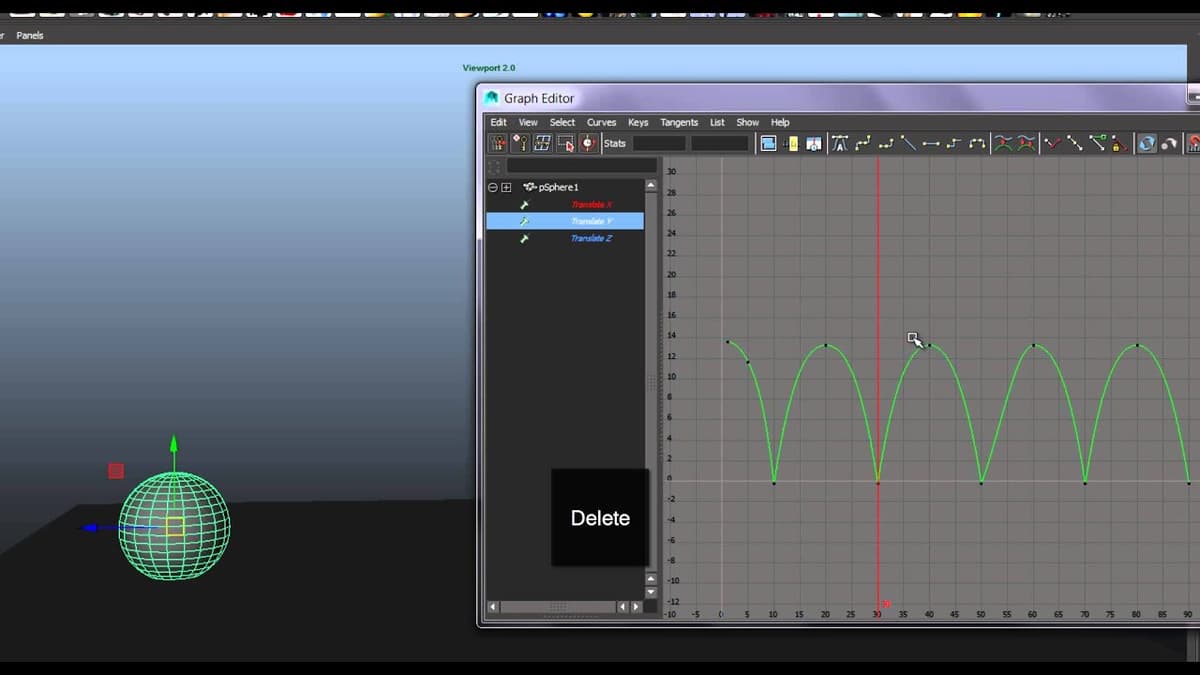The height and width of the screenshot is (675, 1200).
Task: Click the Break Tangents icon
Action: click(1052, 143)
